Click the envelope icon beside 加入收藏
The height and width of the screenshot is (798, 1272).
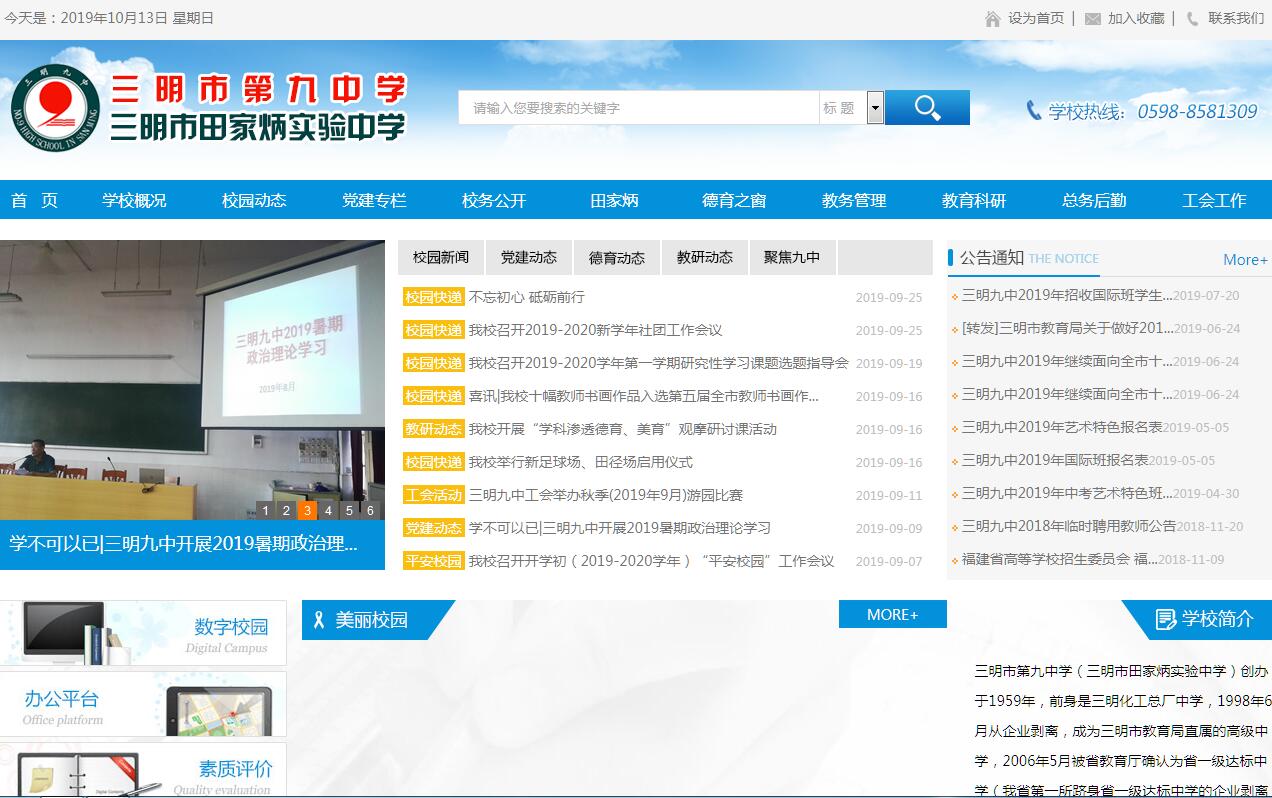coord(1092,19)
